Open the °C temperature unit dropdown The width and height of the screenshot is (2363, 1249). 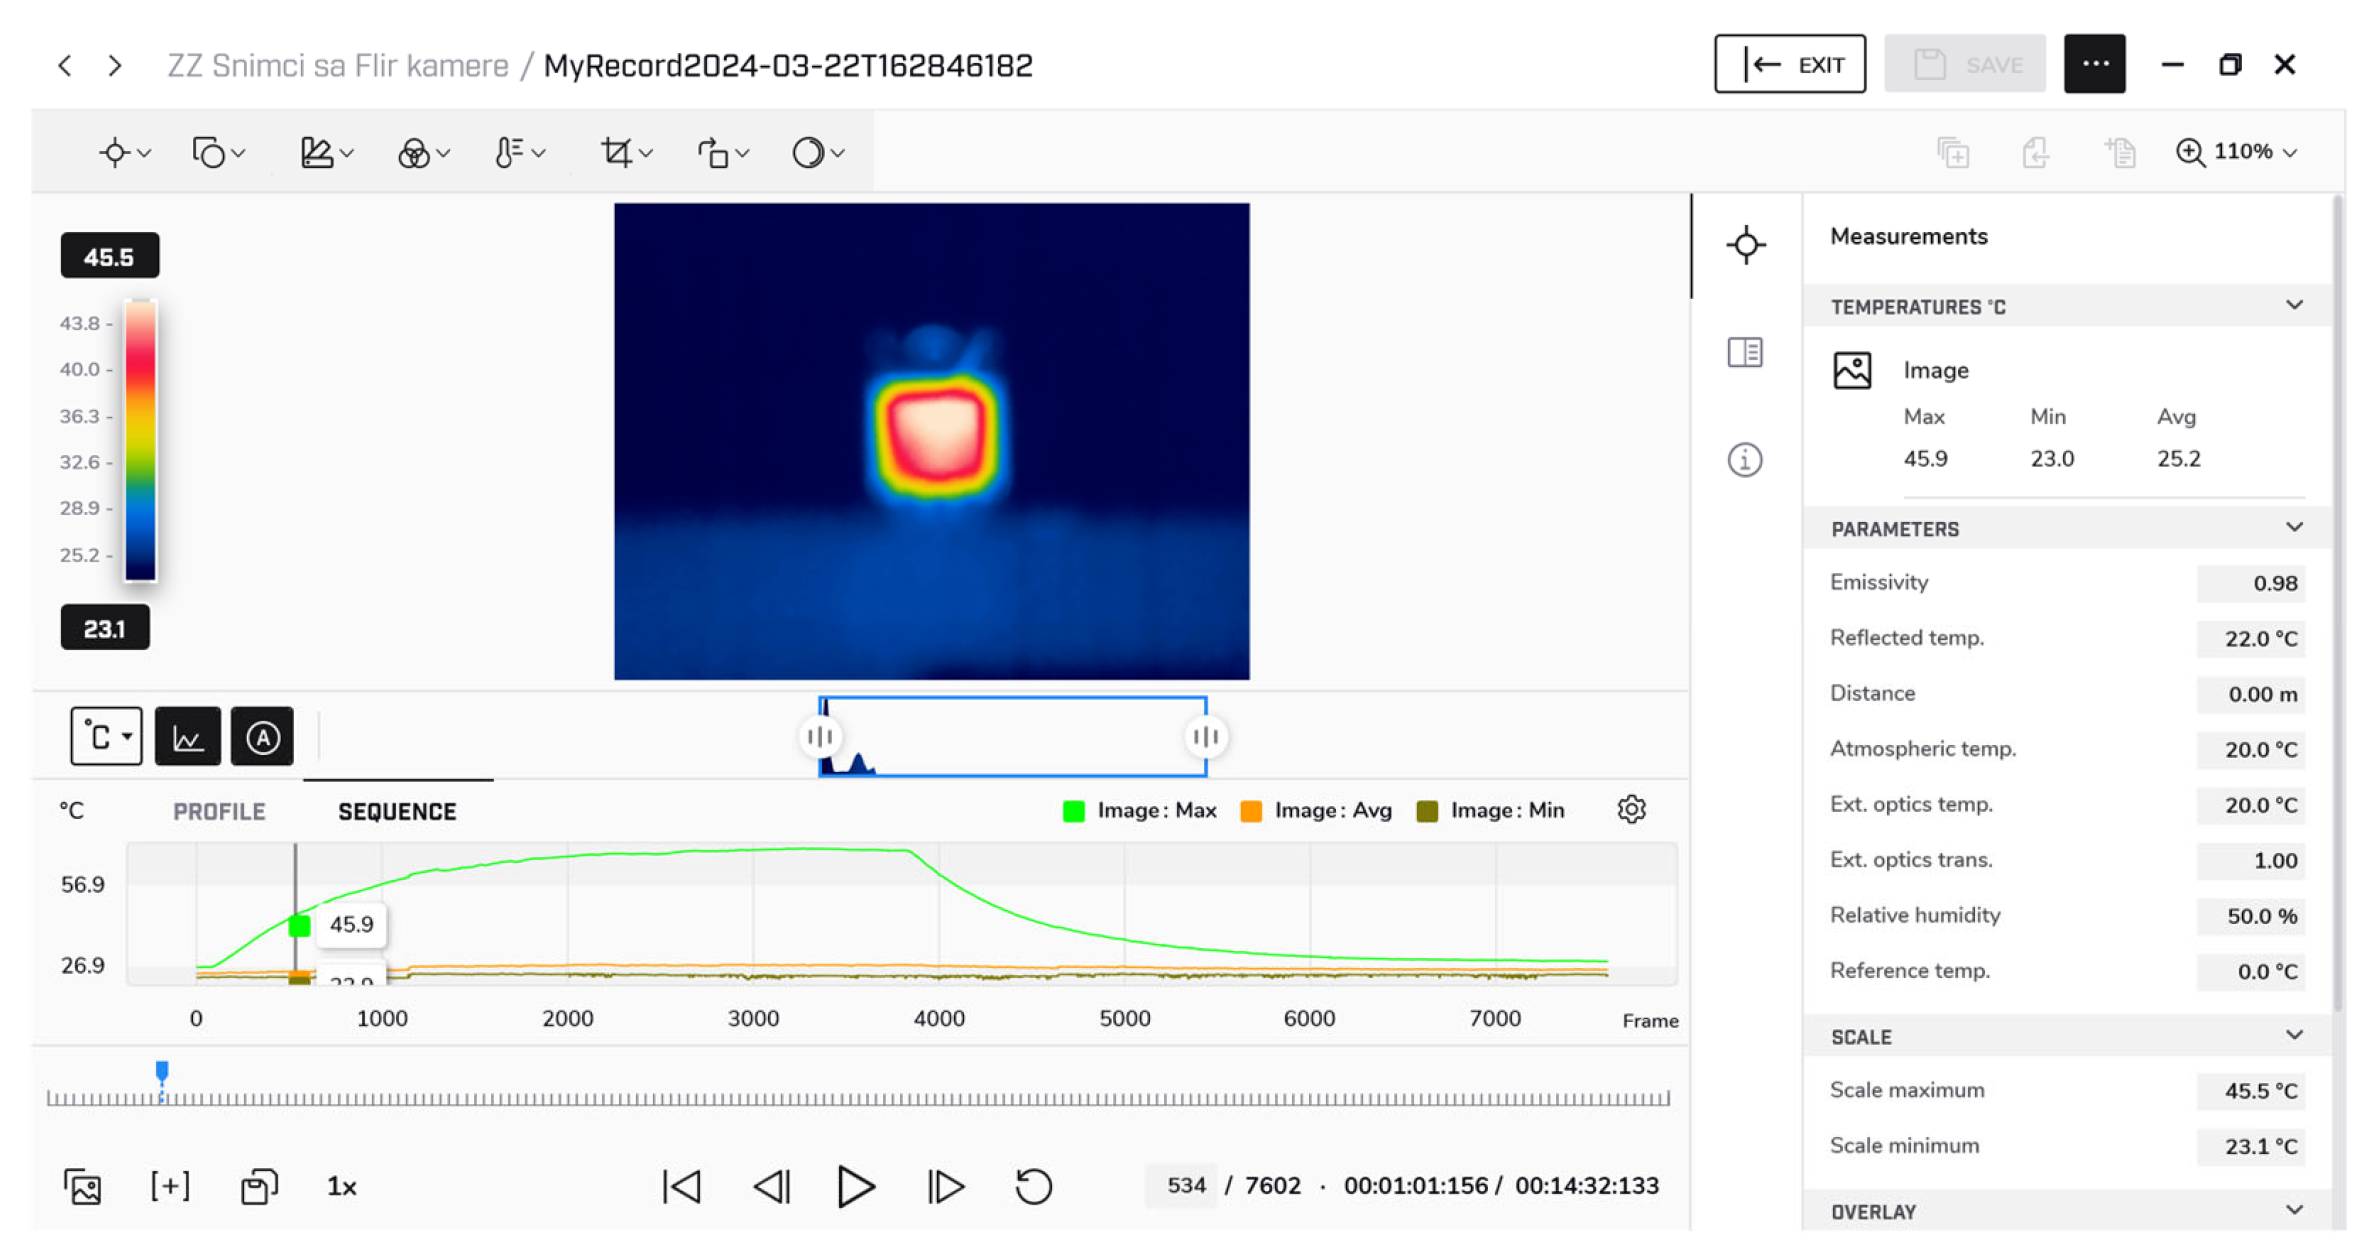(x=106, y=737)
